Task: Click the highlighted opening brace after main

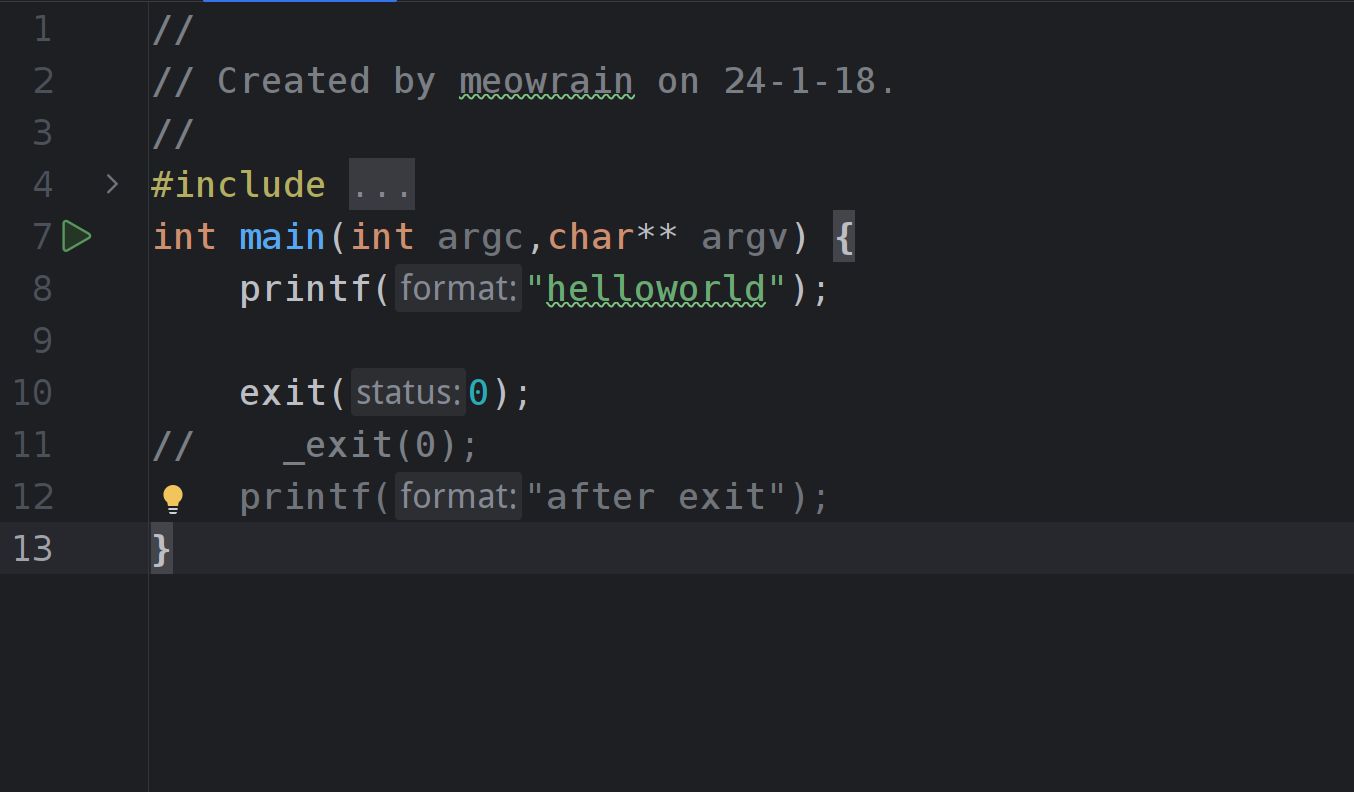Action: 844,238
